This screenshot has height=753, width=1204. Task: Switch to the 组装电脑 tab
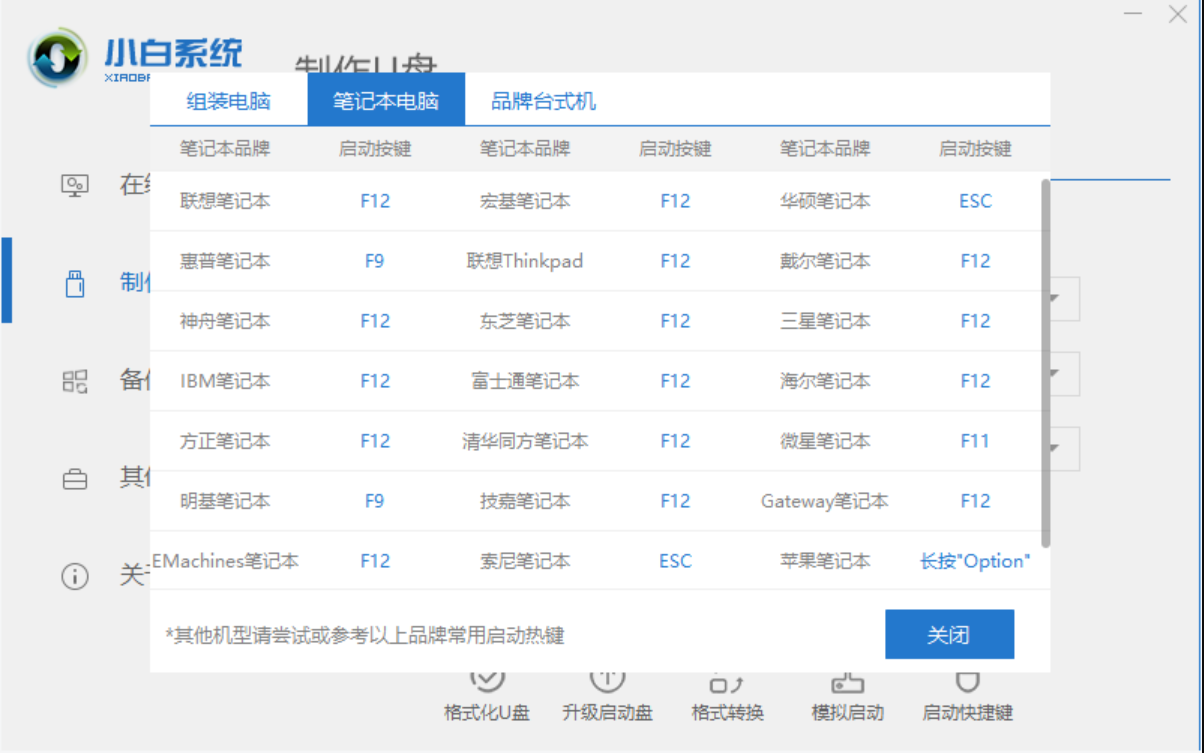pos(227,99)
